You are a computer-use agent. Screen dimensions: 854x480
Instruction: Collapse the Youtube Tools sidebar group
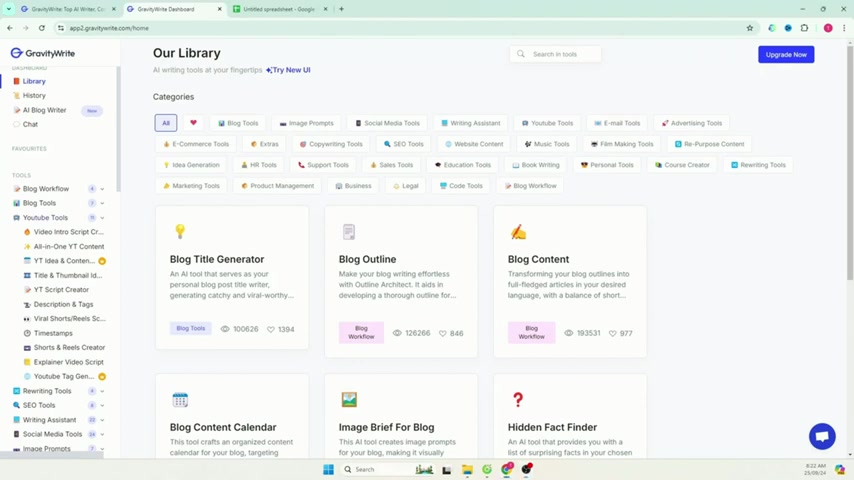[102, 218]
